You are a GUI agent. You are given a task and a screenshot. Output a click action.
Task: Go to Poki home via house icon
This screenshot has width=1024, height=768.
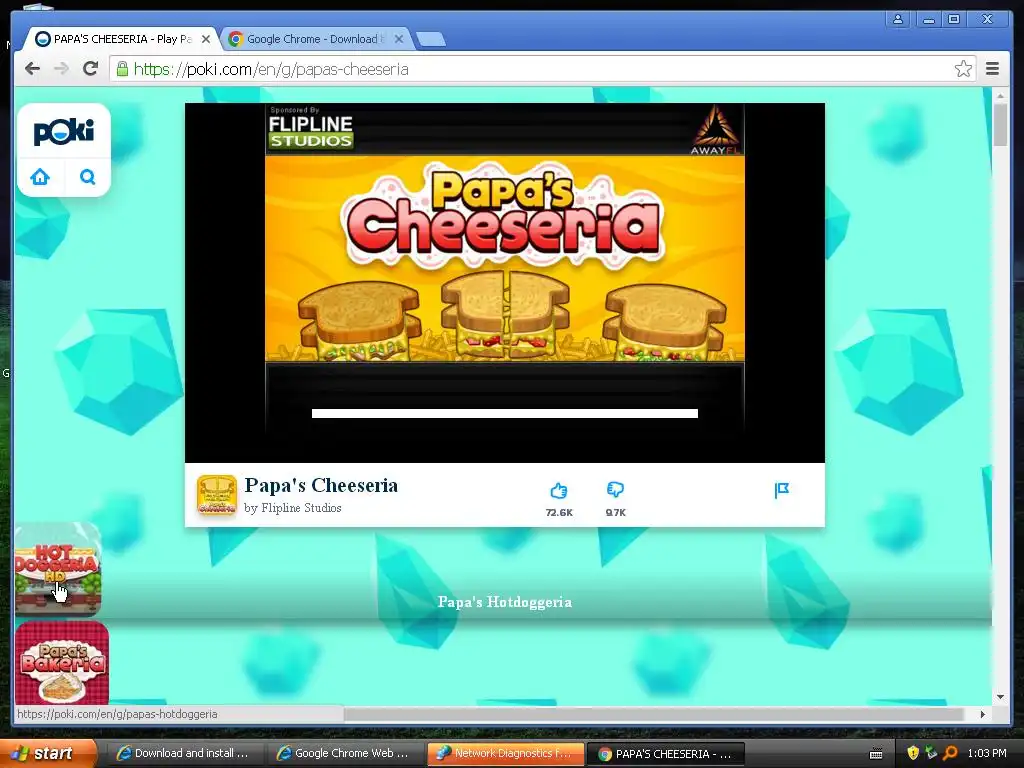40,176
